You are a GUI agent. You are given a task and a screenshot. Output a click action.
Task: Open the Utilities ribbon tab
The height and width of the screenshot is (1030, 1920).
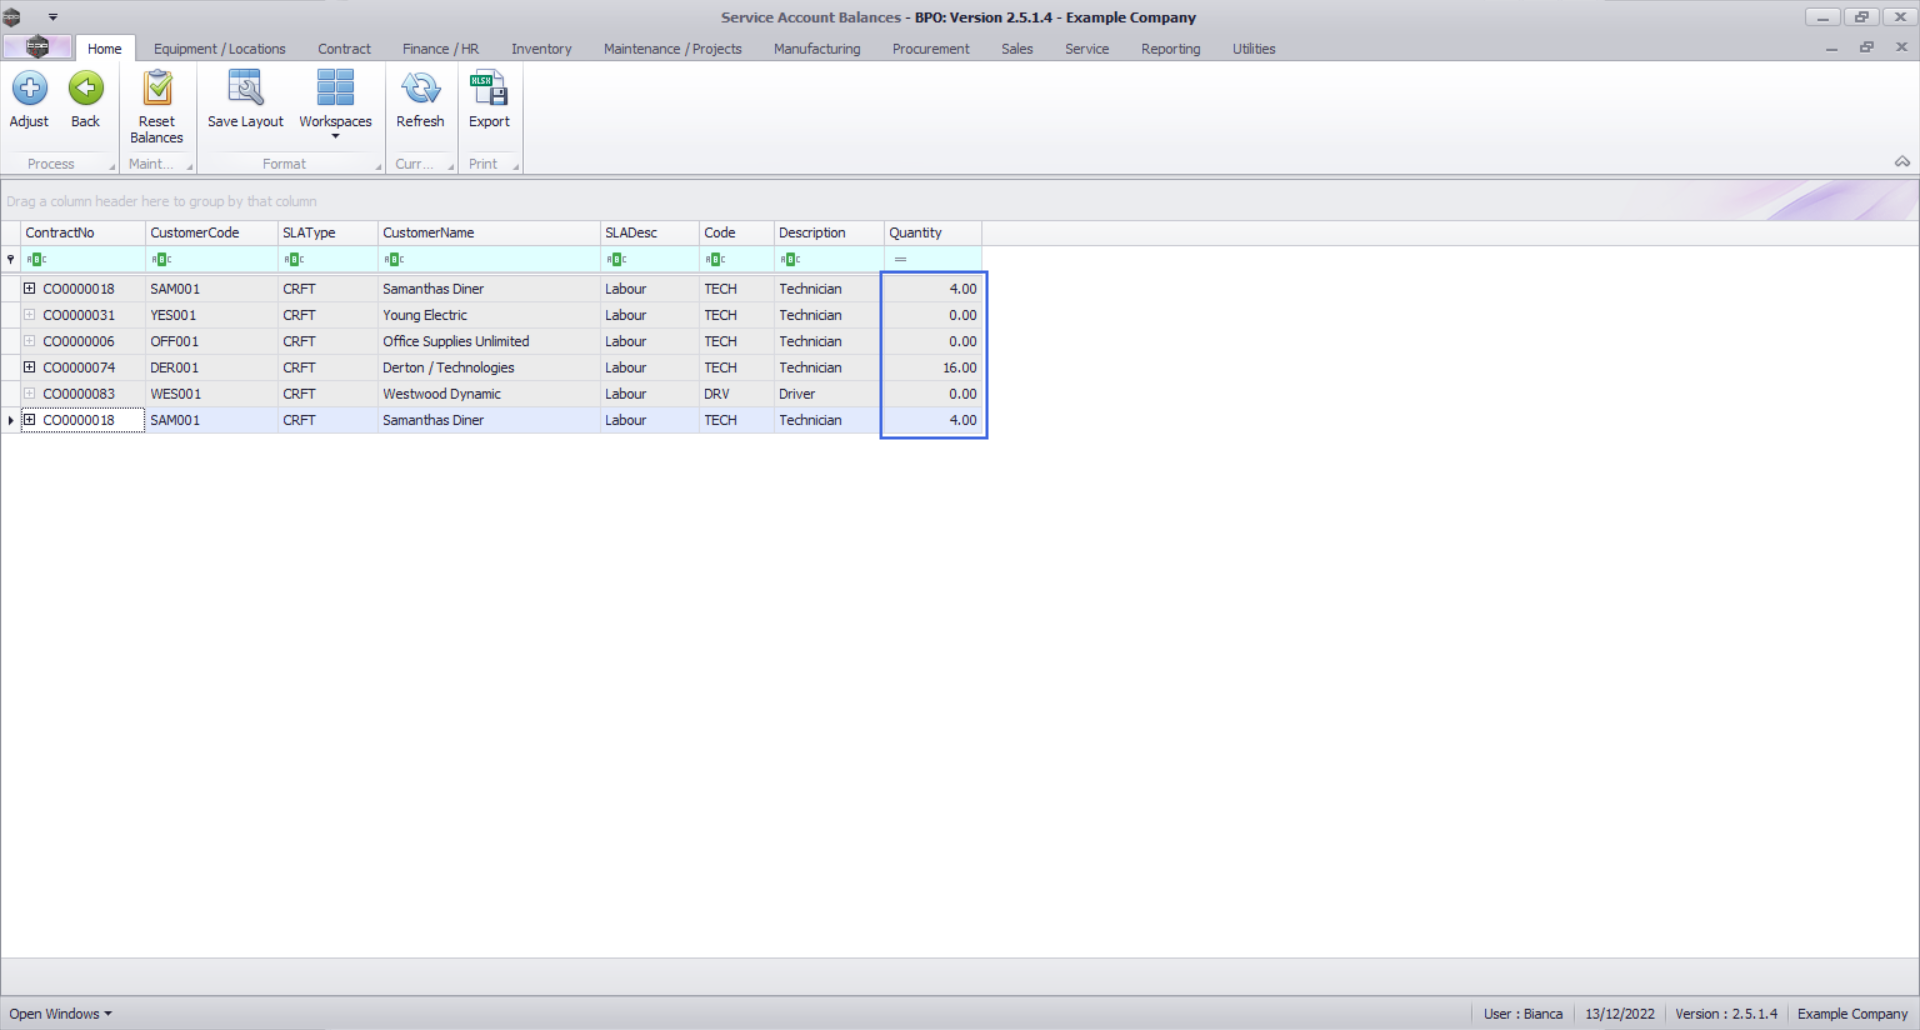coord(1254,48)
